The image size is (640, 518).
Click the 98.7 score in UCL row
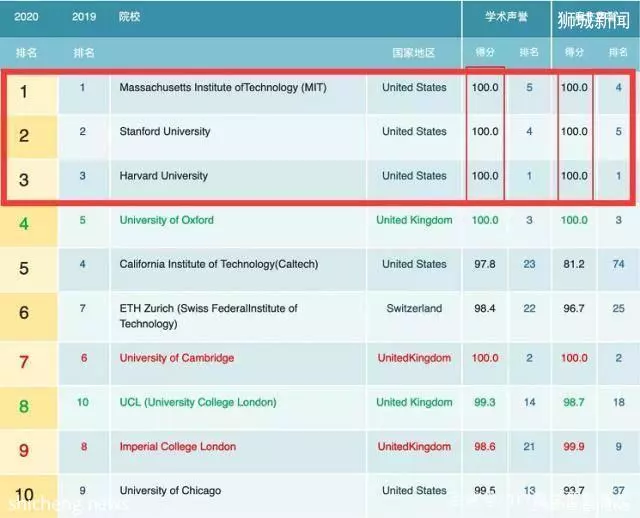pos(574,402)
